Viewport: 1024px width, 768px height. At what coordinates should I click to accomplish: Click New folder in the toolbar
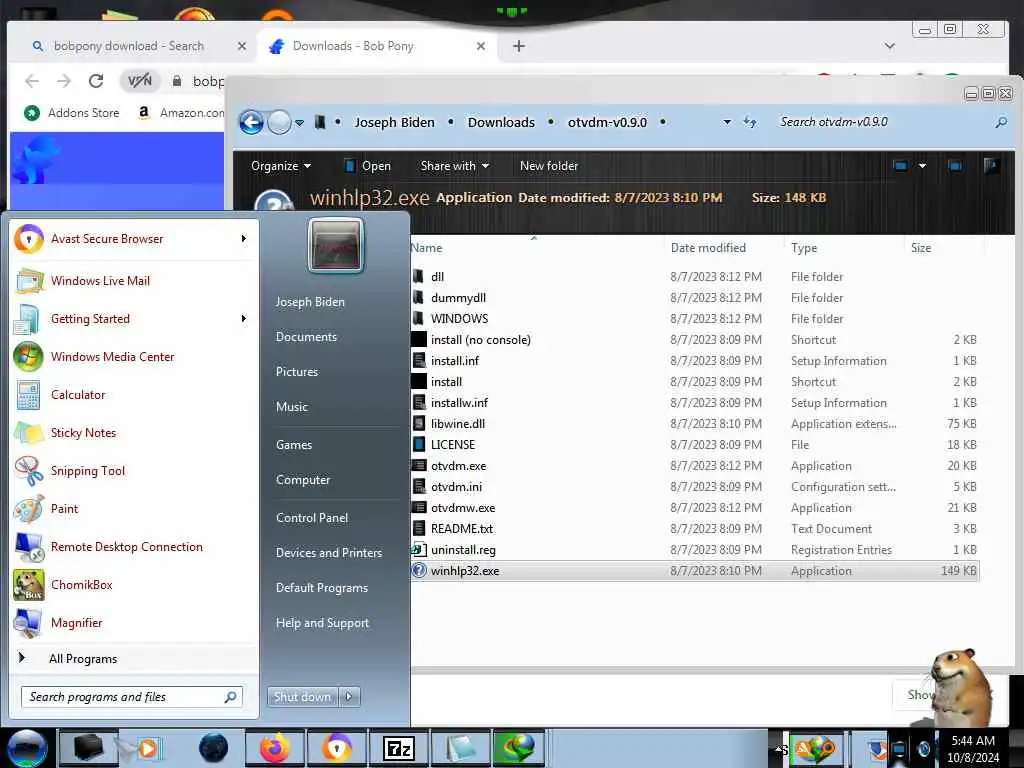click(x=549, y=166)
